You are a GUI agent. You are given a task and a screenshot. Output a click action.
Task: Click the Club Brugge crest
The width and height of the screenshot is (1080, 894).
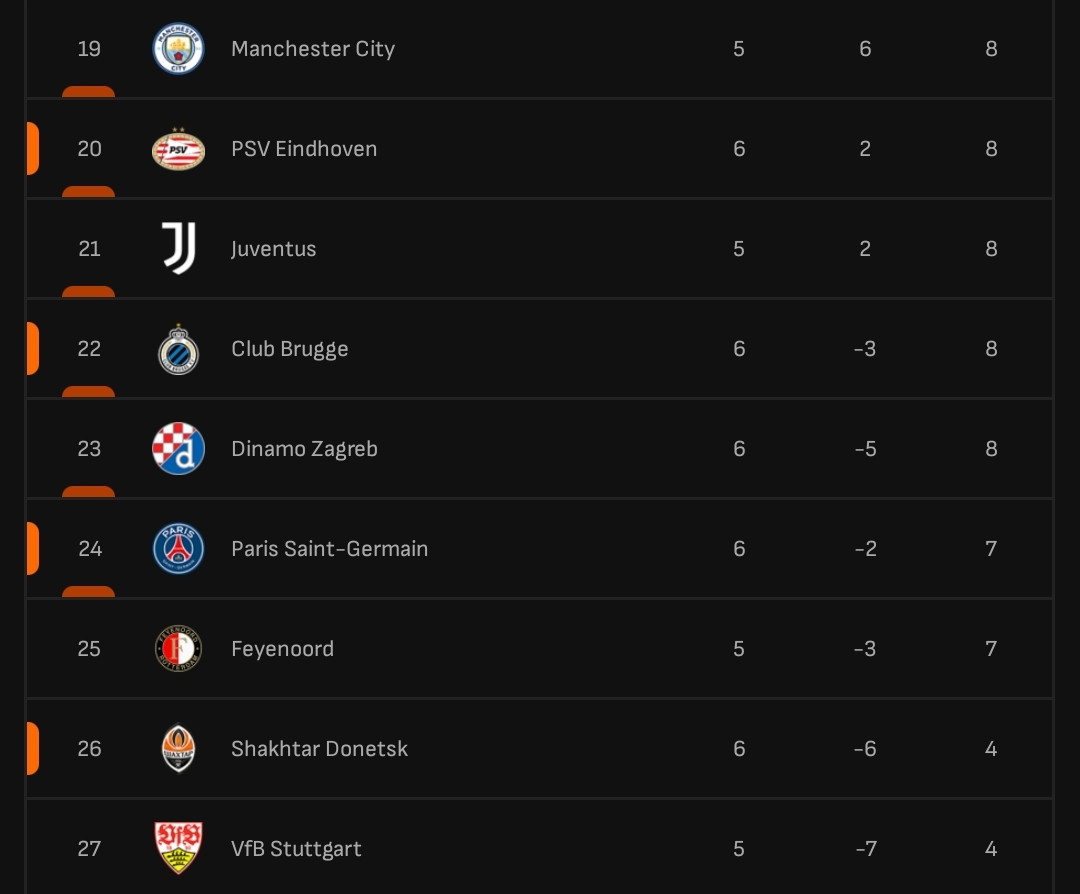pos(178,349)
